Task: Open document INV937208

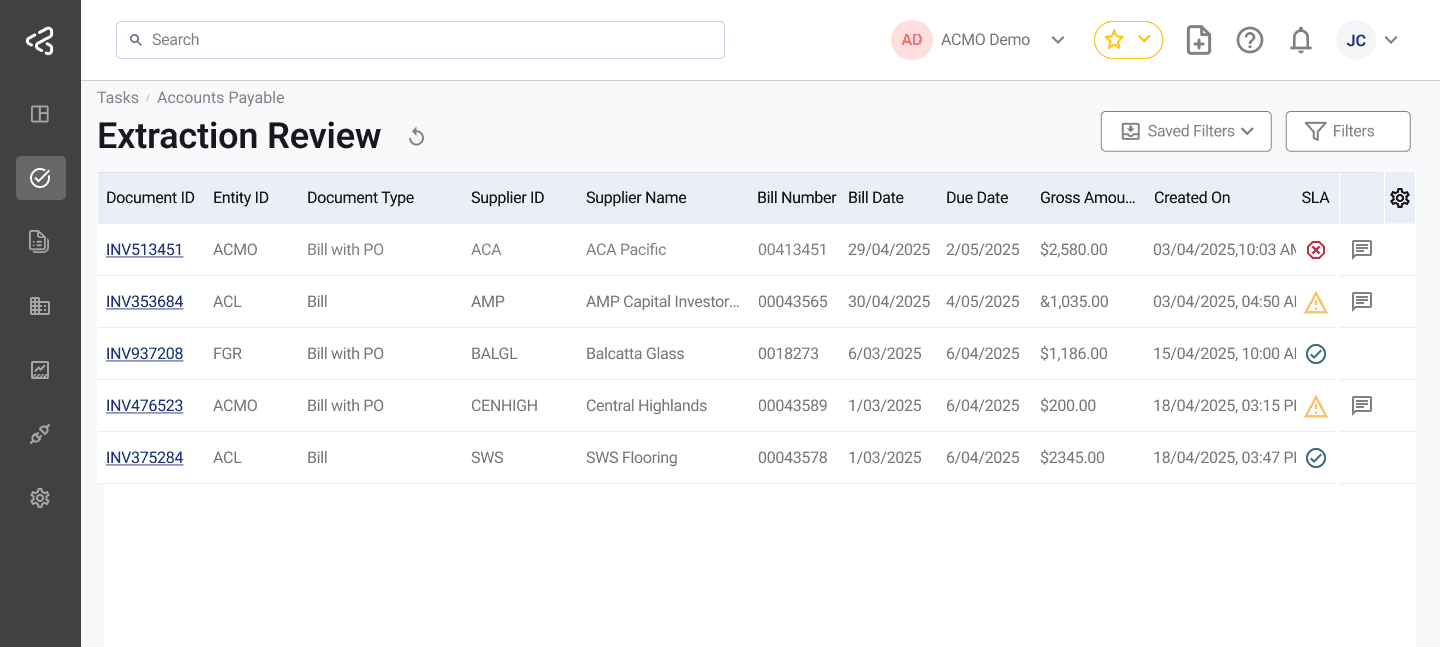Action: pos(144,353)
